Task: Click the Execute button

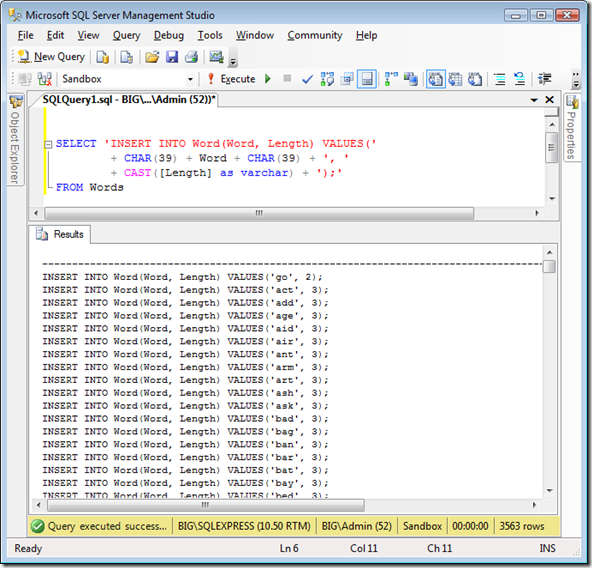Action: coord(231,79)
